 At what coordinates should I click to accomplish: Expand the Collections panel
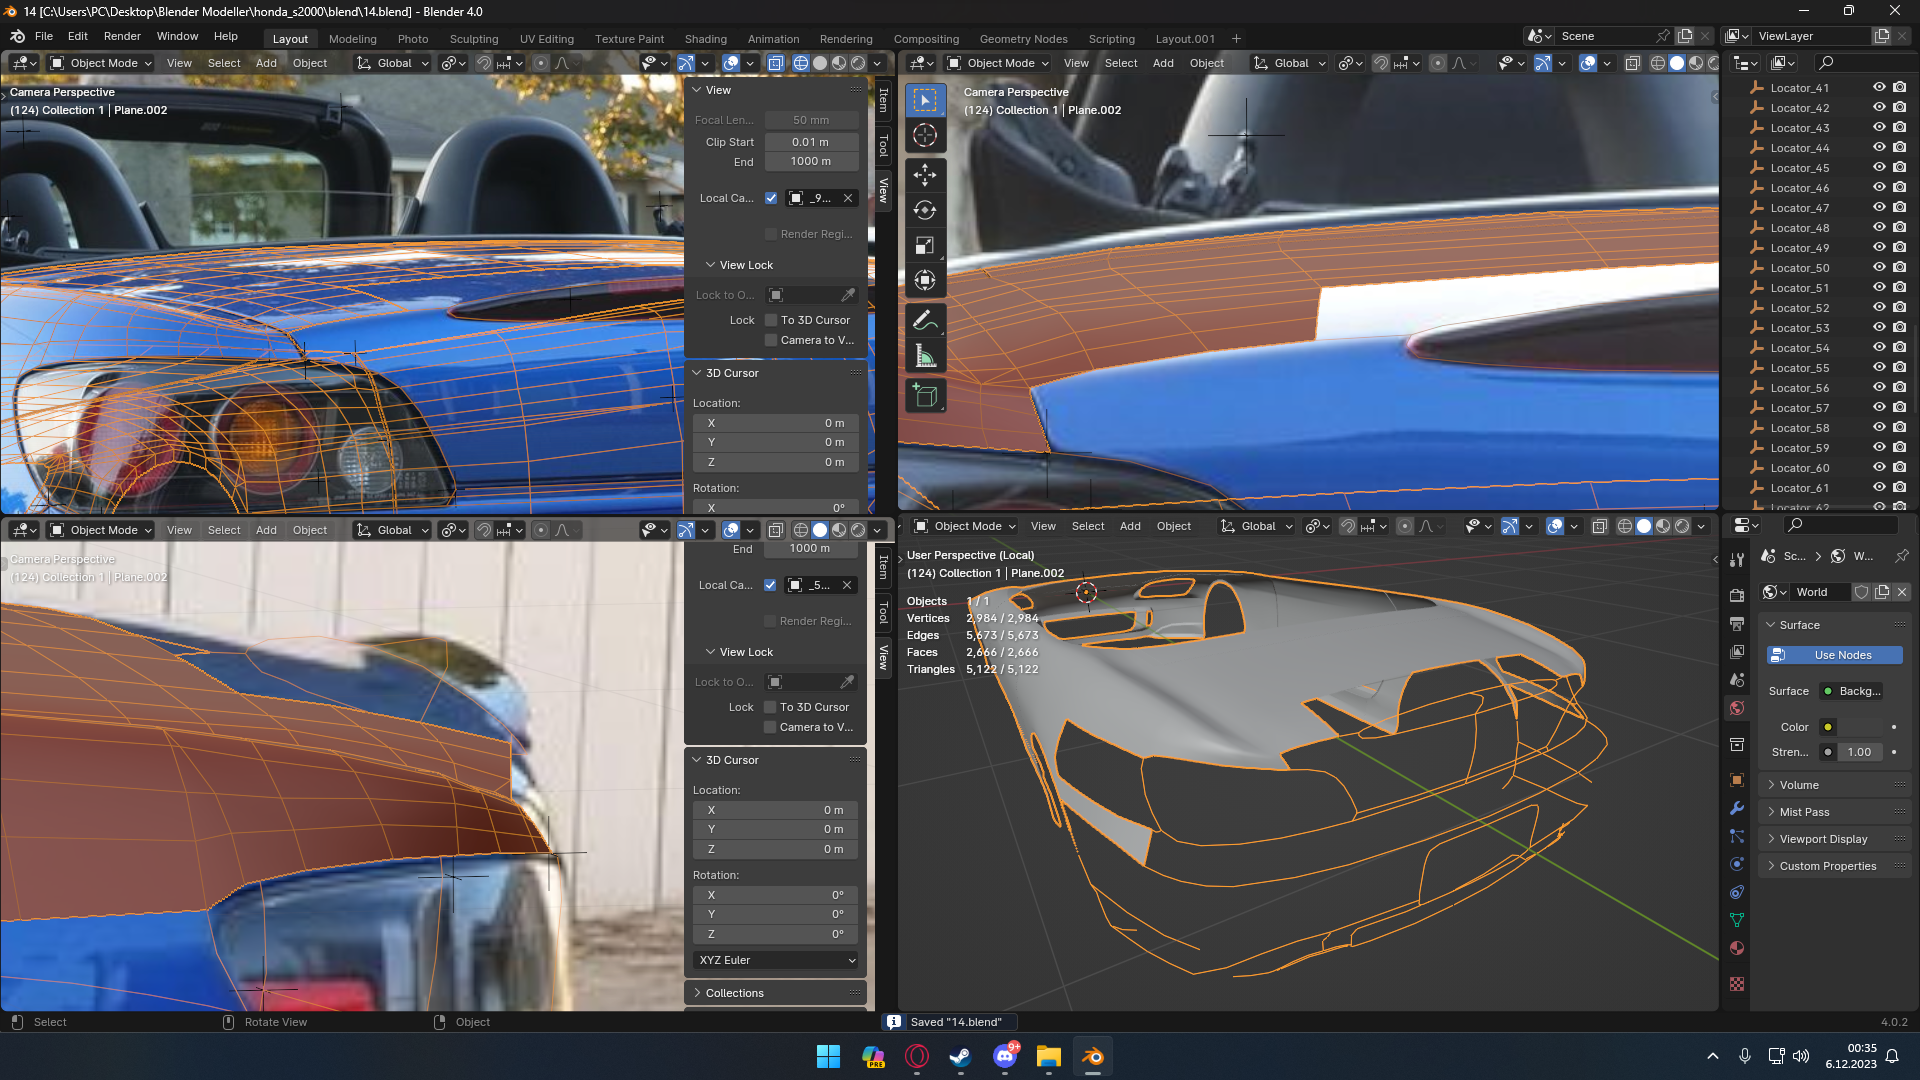click(x=735, y=993)
